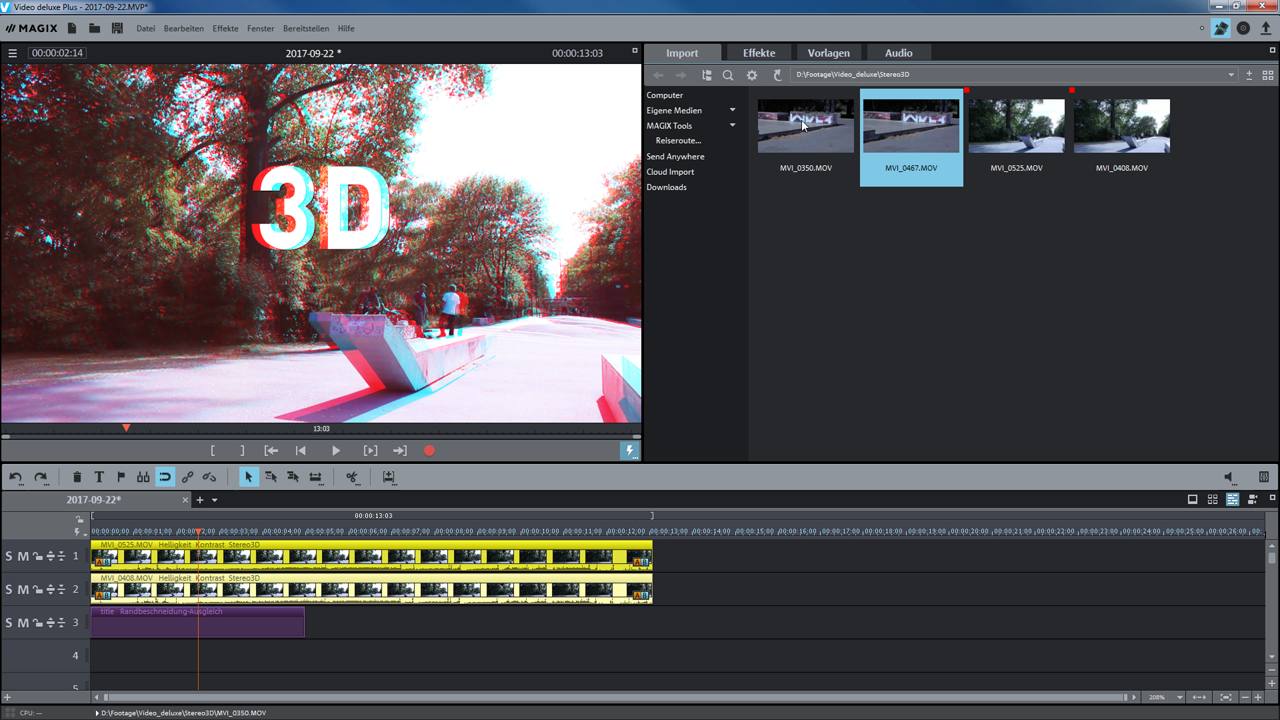The image size is (1280, 720).
Task: Switch to the Vorlagen tab
Action: (x=829, y=53)
